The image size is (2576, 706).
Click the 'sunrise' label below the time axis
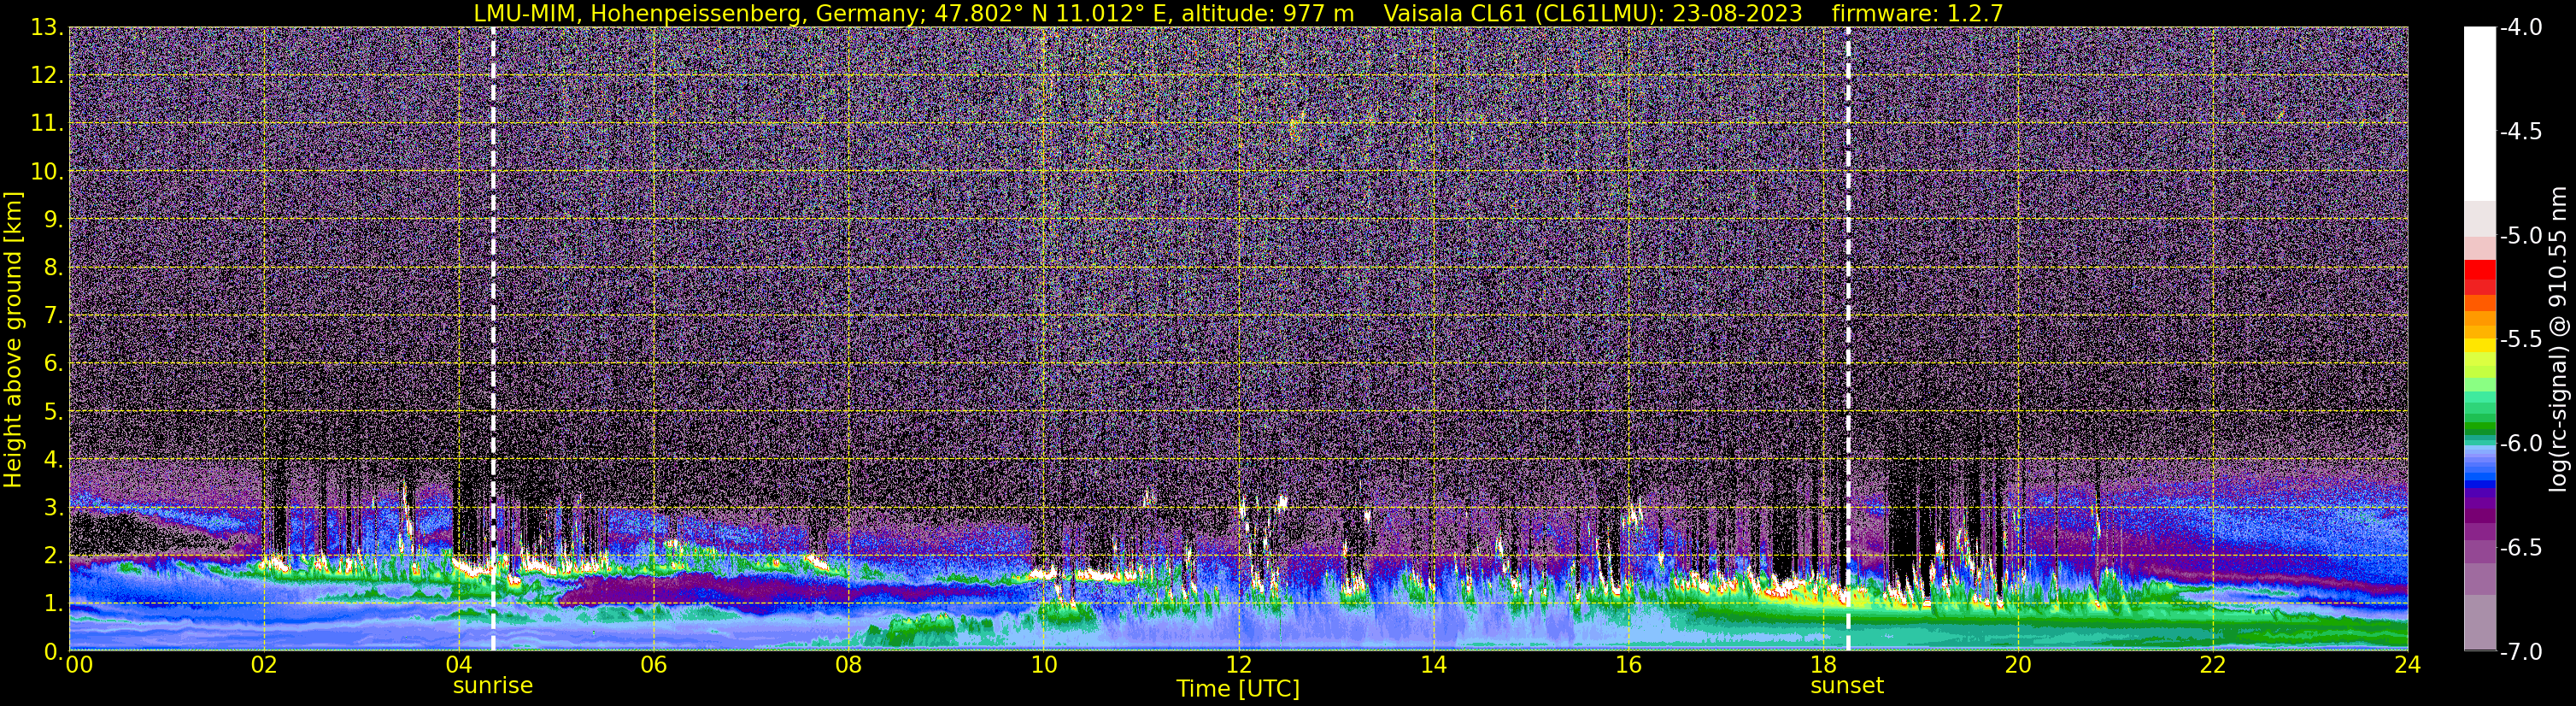pos(493,686)
